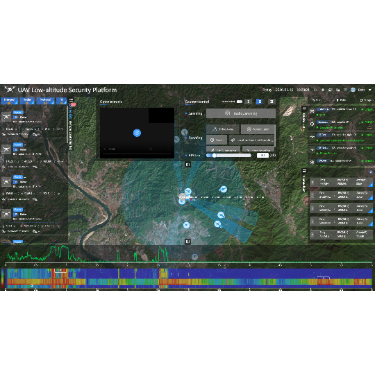375x375 pixels.
Task: Select the first drone thumbnail in the left list
Action: pos(6,117)
